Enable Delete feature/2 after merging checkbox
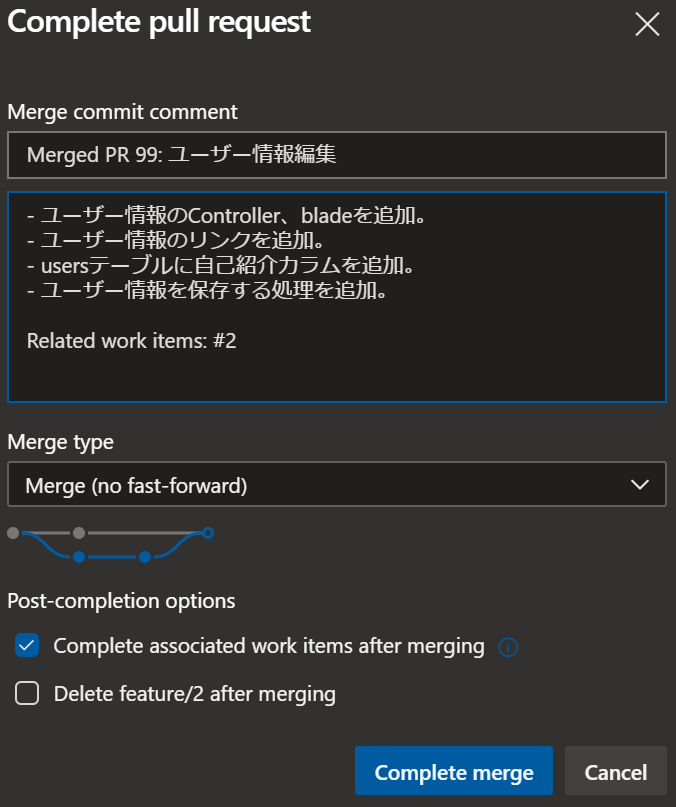Screen dimensions: 676x807 point(27,693)
